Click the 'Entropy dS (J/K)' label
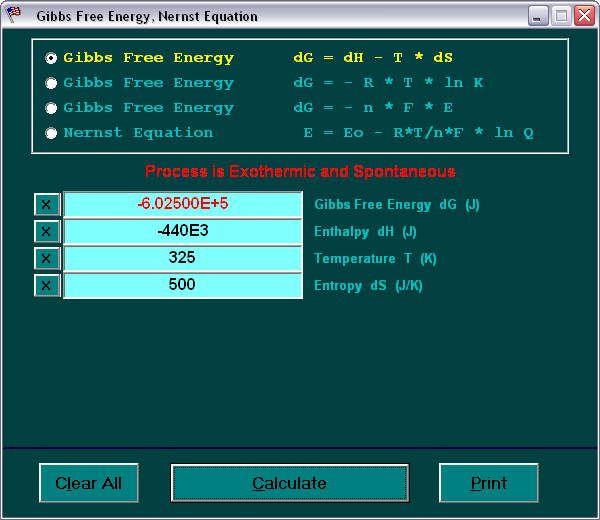This screenshot has width=600, height=520. (368, 286)
